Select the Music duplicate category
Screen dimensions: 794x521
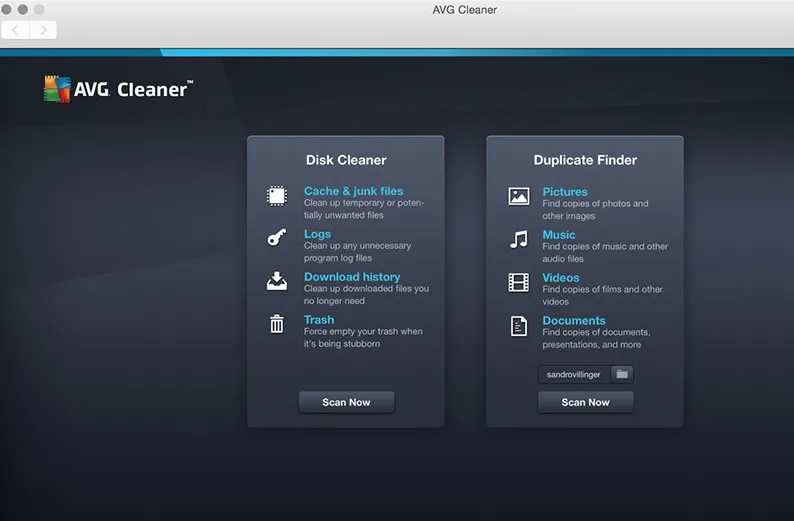click(559, 235)
